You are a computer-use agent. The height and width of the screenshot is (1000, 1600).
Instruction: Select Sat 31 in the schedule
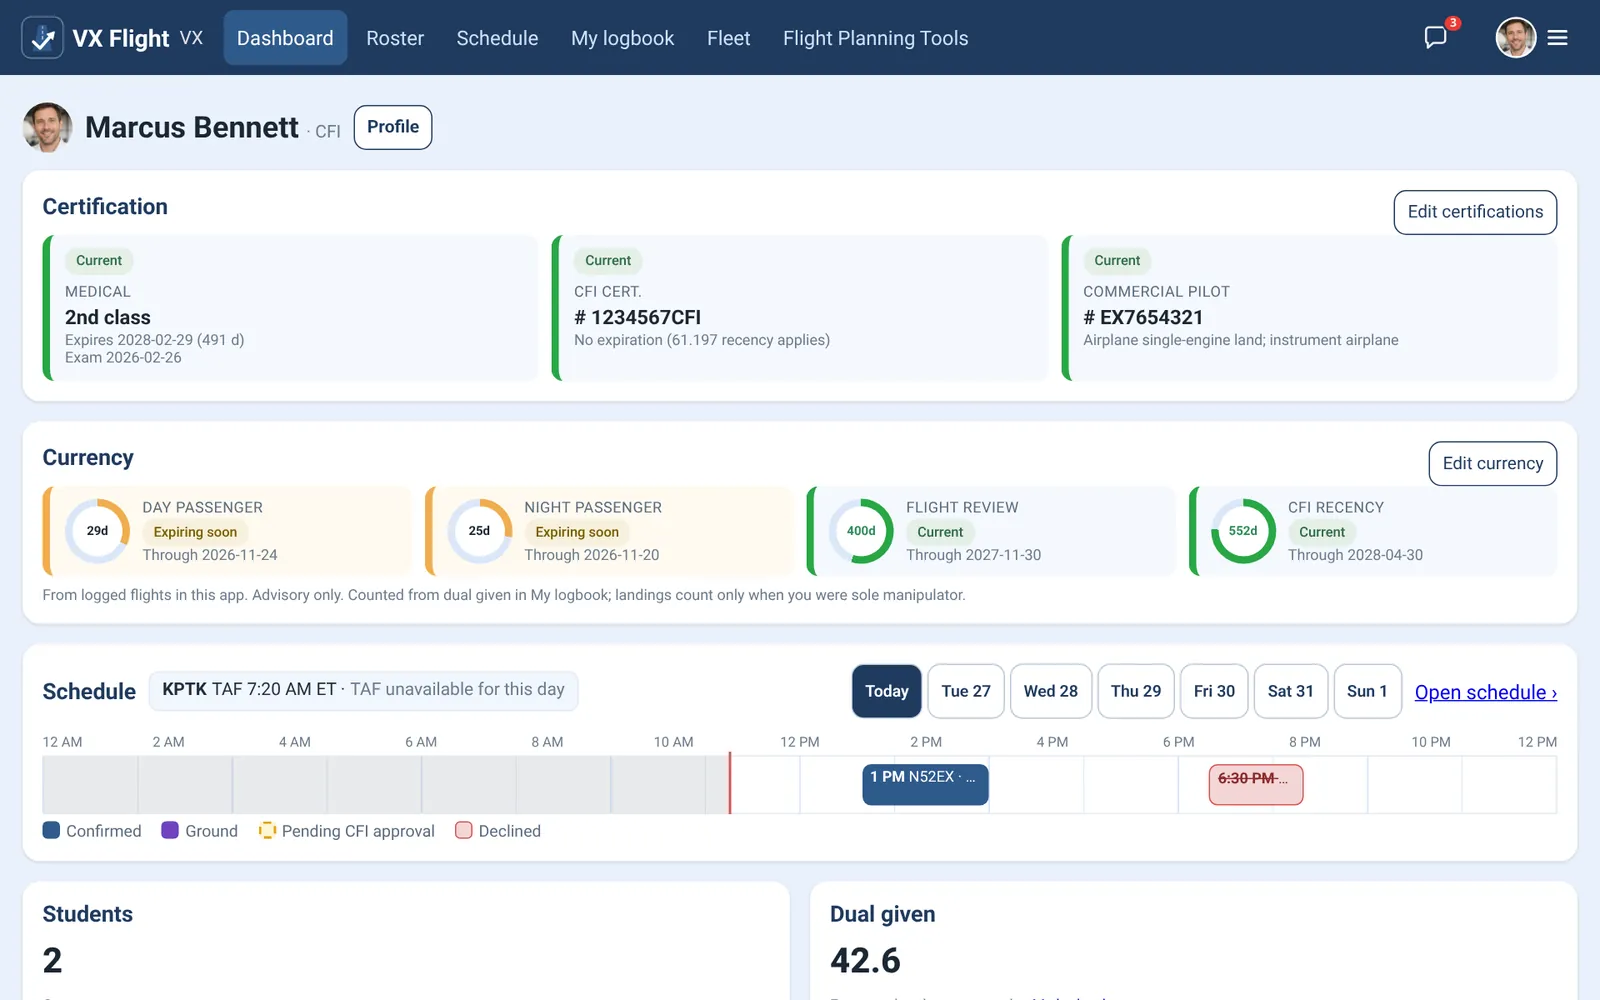tap(1291, 691)
